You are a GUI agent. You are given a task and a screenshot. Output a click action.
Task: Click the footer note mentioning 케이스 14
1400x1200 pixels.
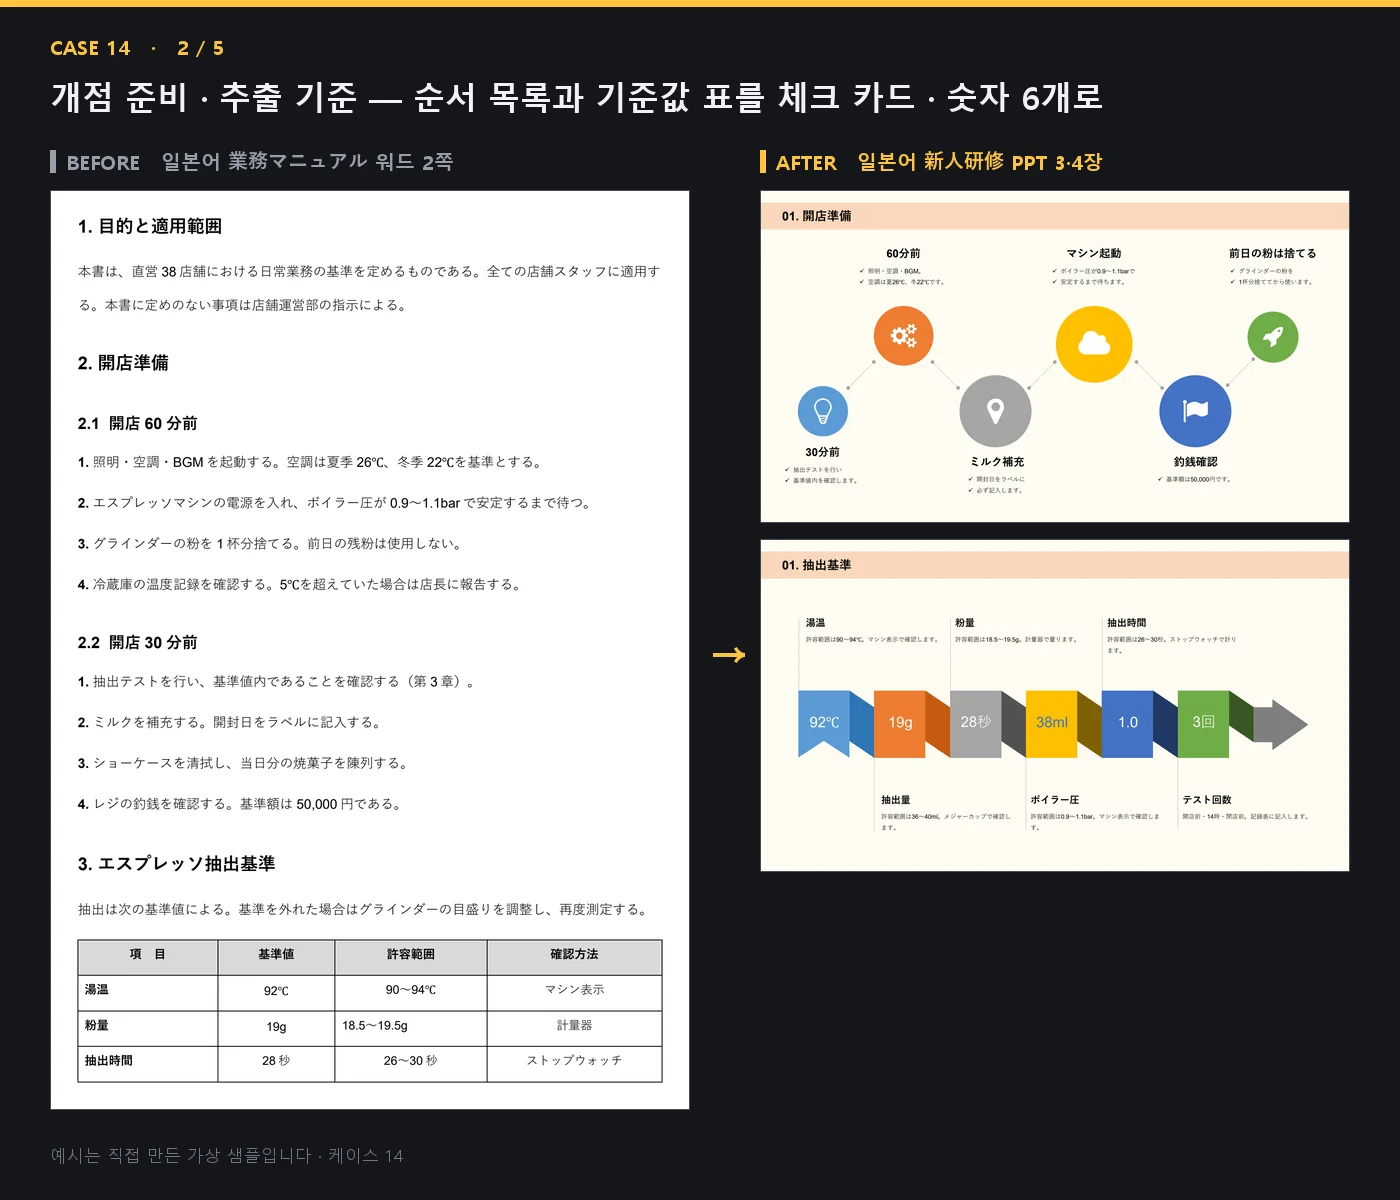[227, 1156]
